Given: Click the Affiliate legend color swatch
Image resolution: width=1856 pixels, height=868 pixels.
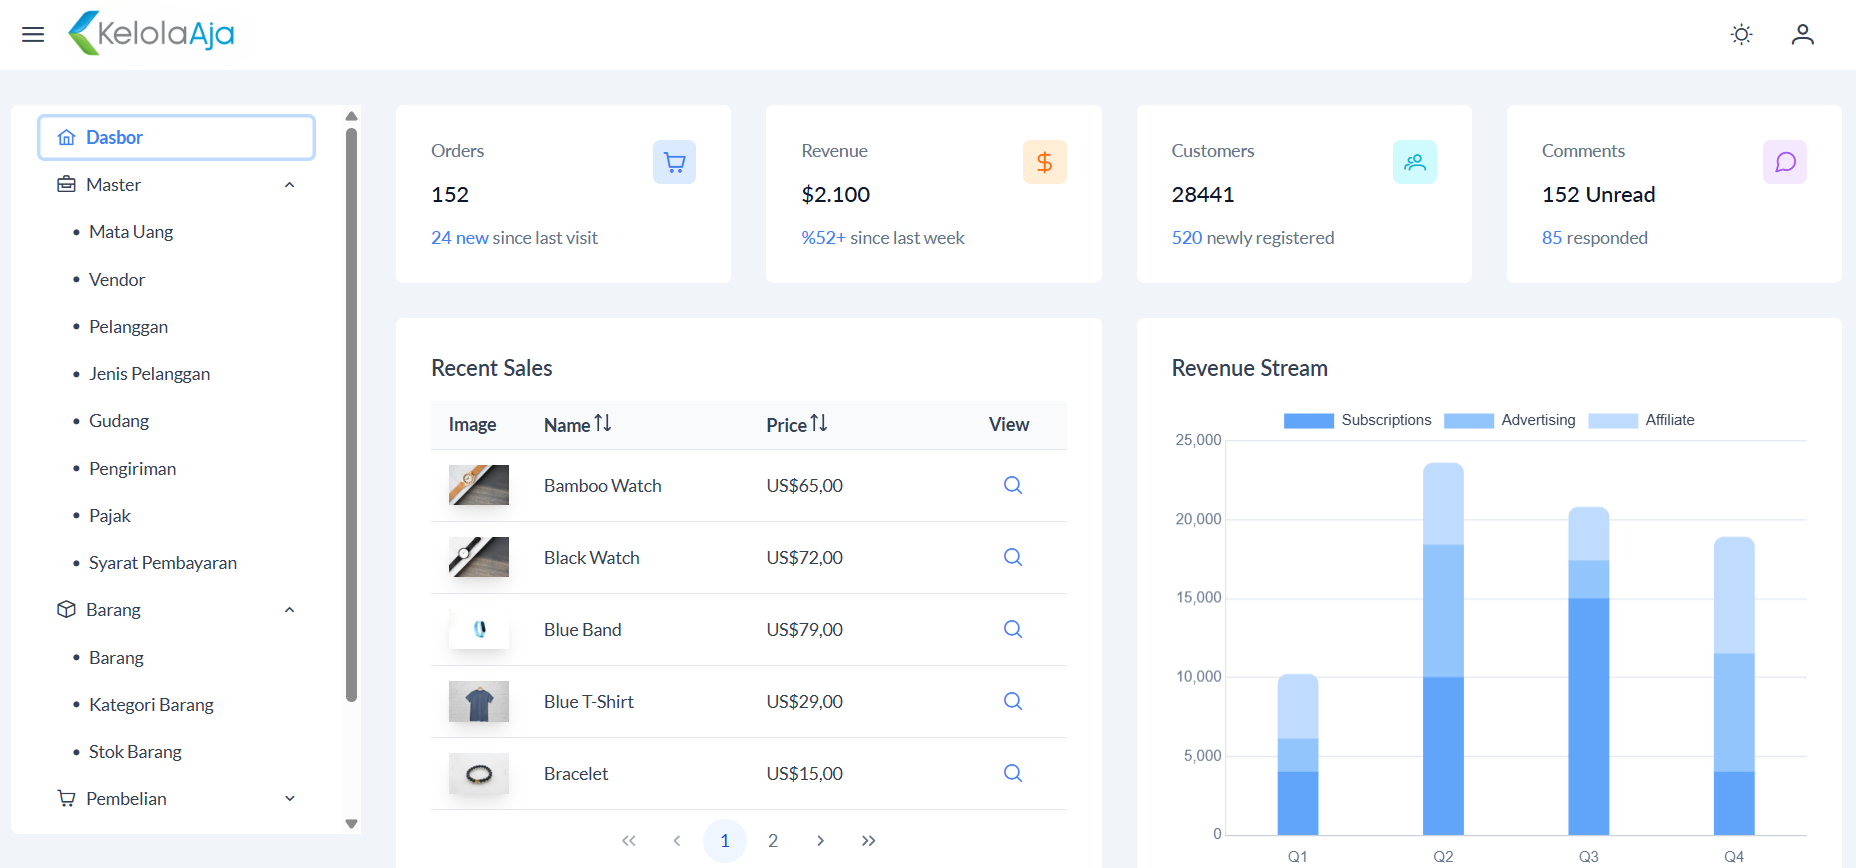Looking at the screenshot, I should pyautogui.click(x=1612, y=421).
